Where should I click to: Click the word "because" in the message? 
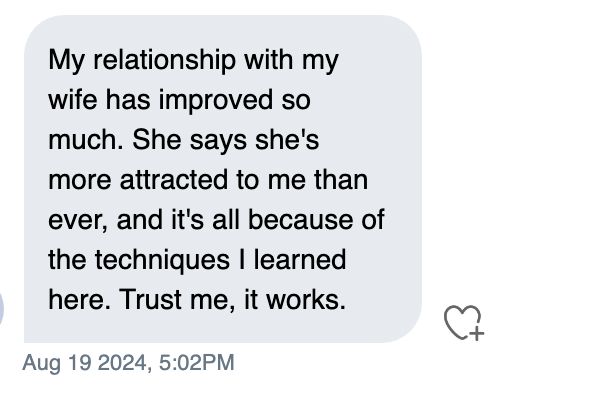tap(300, 219)
